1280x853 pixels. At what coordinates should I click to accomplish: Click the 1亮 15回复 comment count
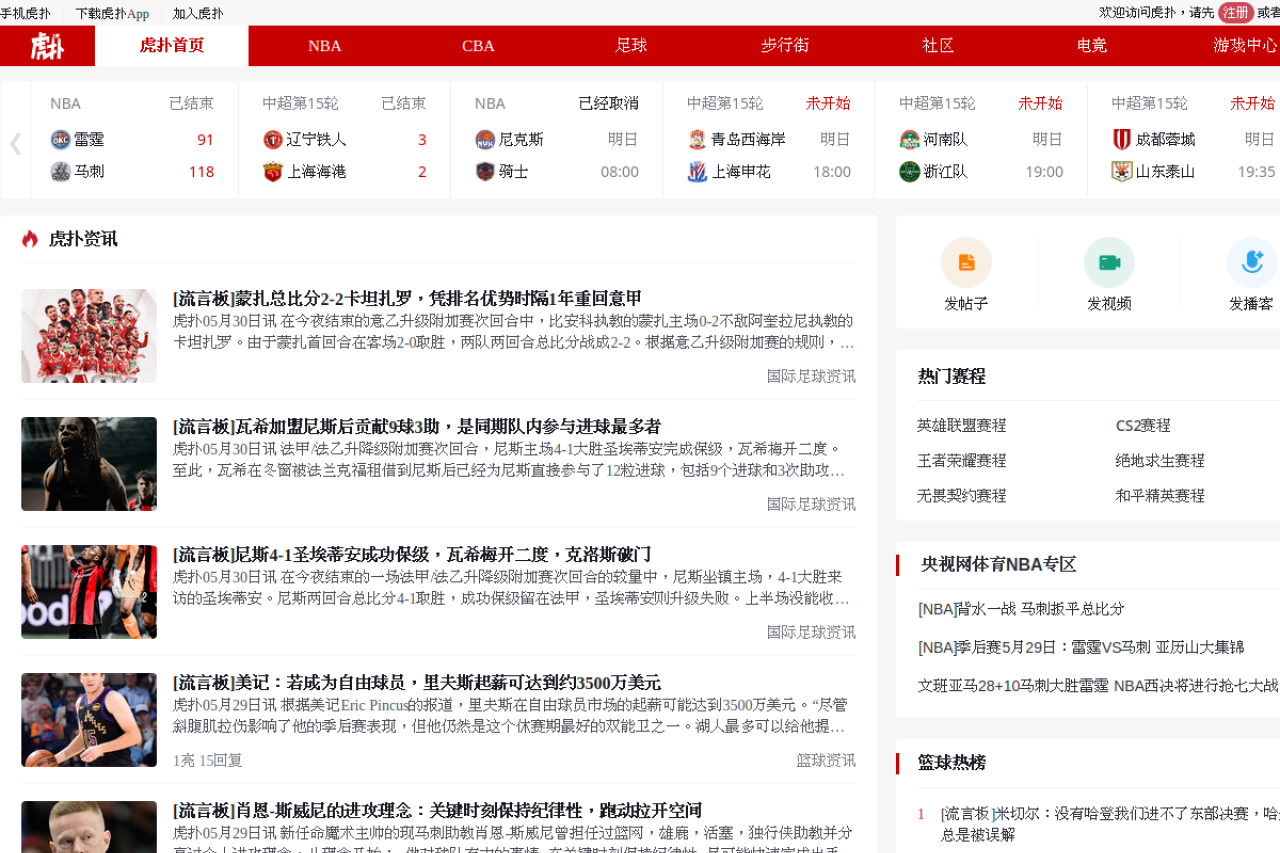coord(208,760)
